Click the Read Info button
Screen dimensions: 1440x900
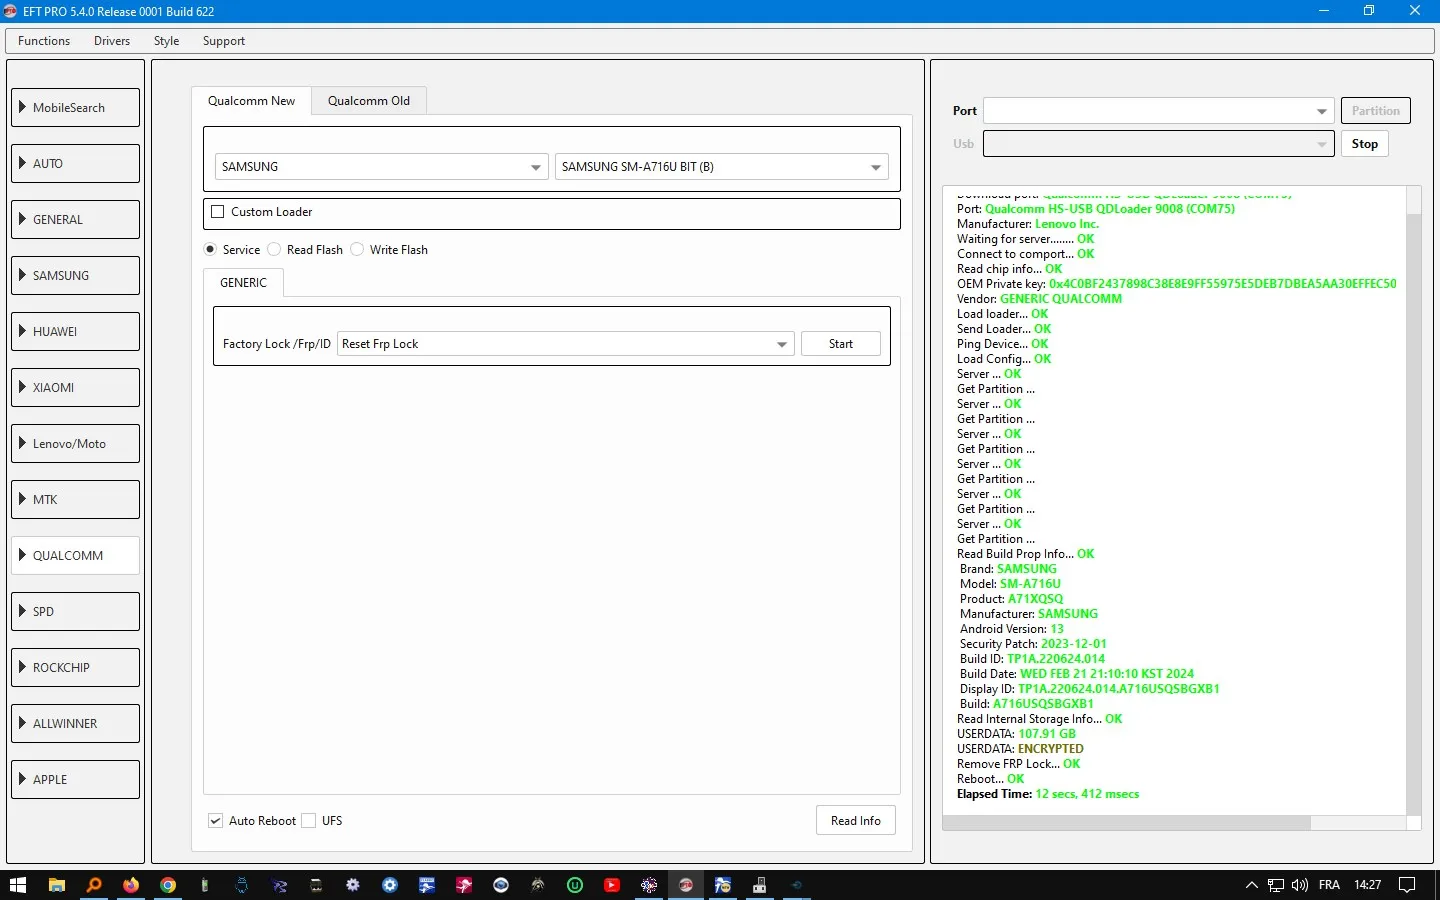(x=855, y=821)
